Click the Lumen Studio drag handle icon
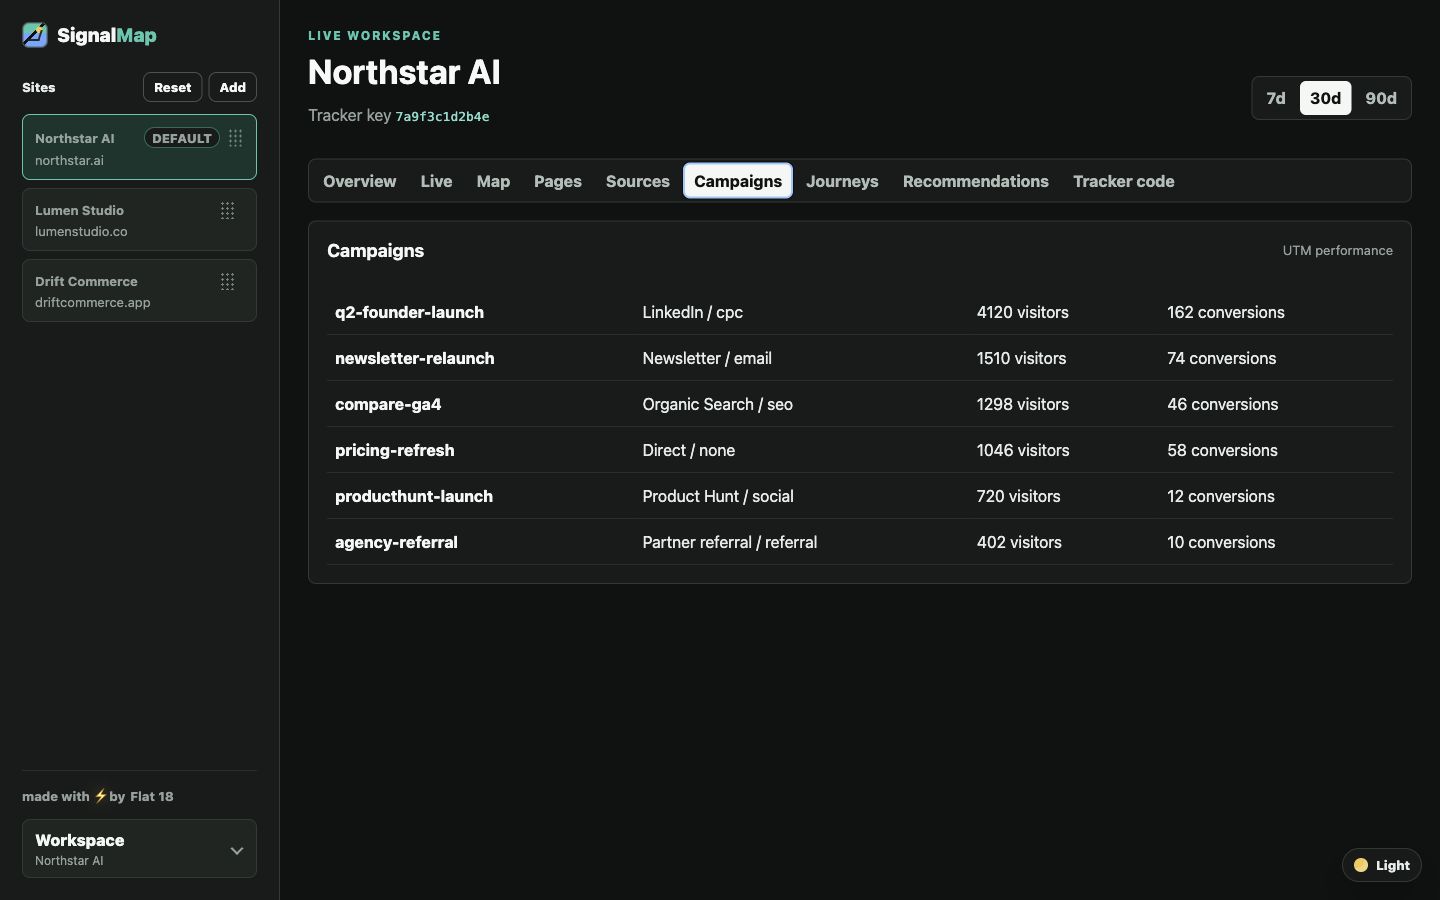The height and width of the screenshot is (900, 1440). pyautogui.click(x=227, y=210)
